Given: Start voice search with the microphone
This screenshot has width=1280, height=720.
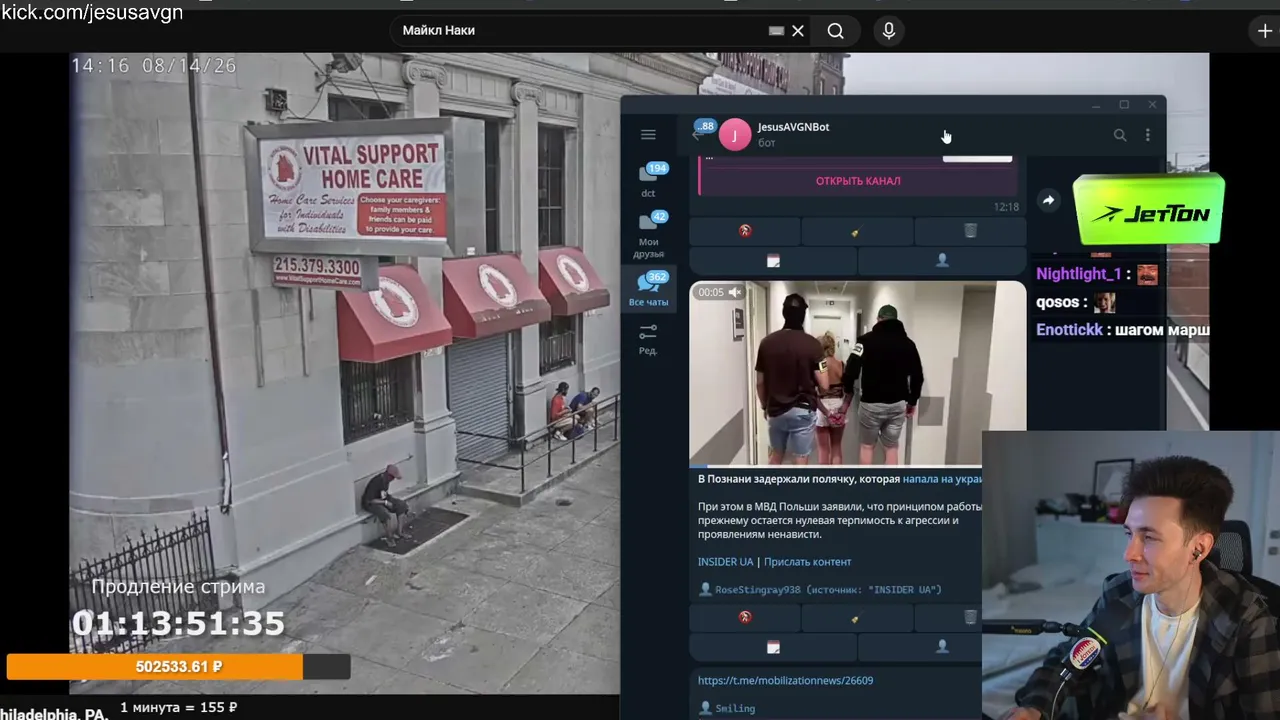Looking at the screenshot, I should (x=889, y=31).
